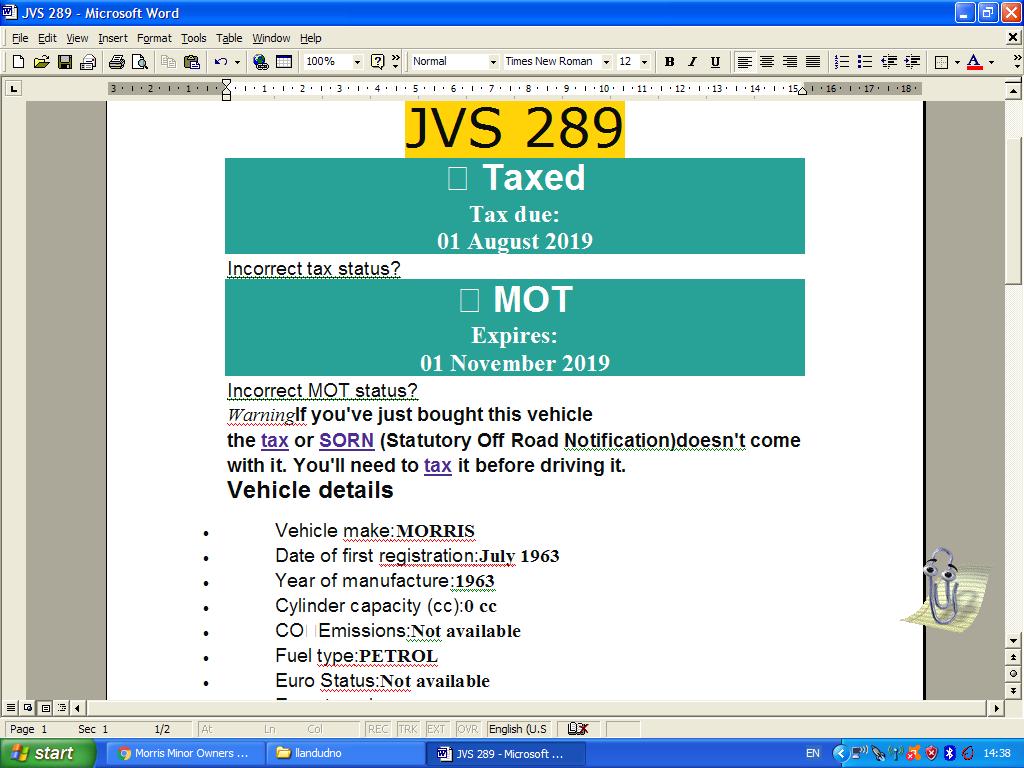
Task: Click the Copy icon
Action: [168, 62]
